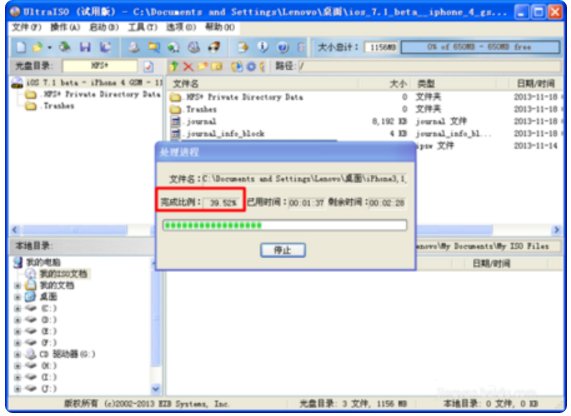571x416 pixels.
Task: Click the New Folder icon in image toolbar
Action: point(202,66)
